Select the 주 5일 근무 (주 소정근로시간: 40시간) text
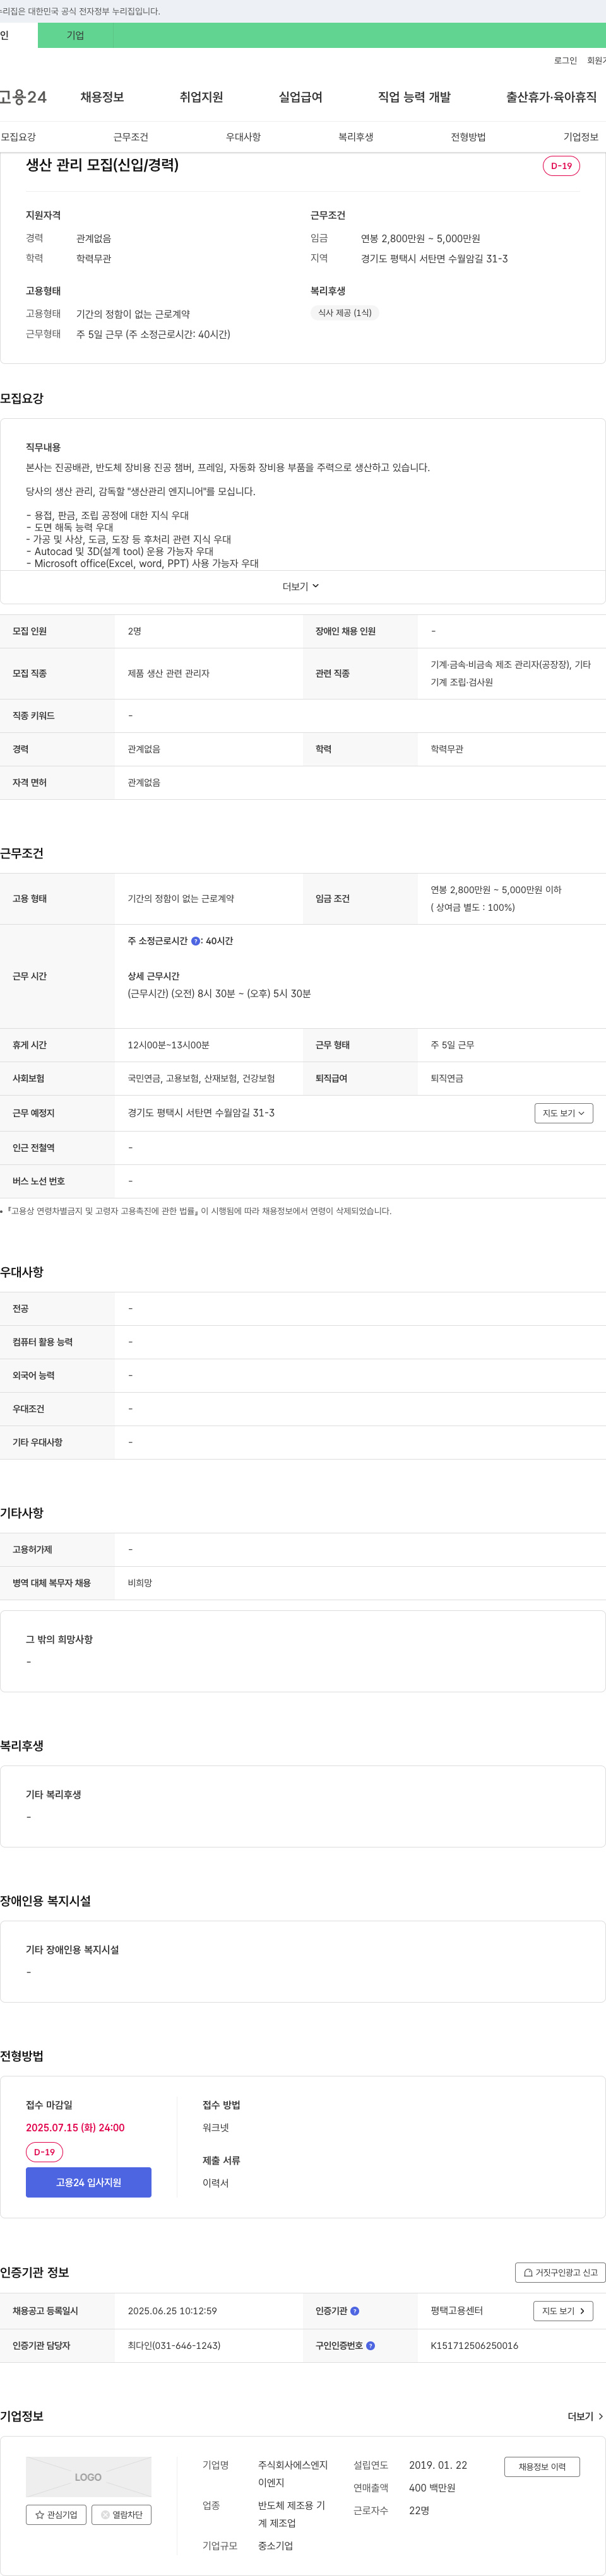This screenshot has width=606, height=2576. tap(153, 335)
